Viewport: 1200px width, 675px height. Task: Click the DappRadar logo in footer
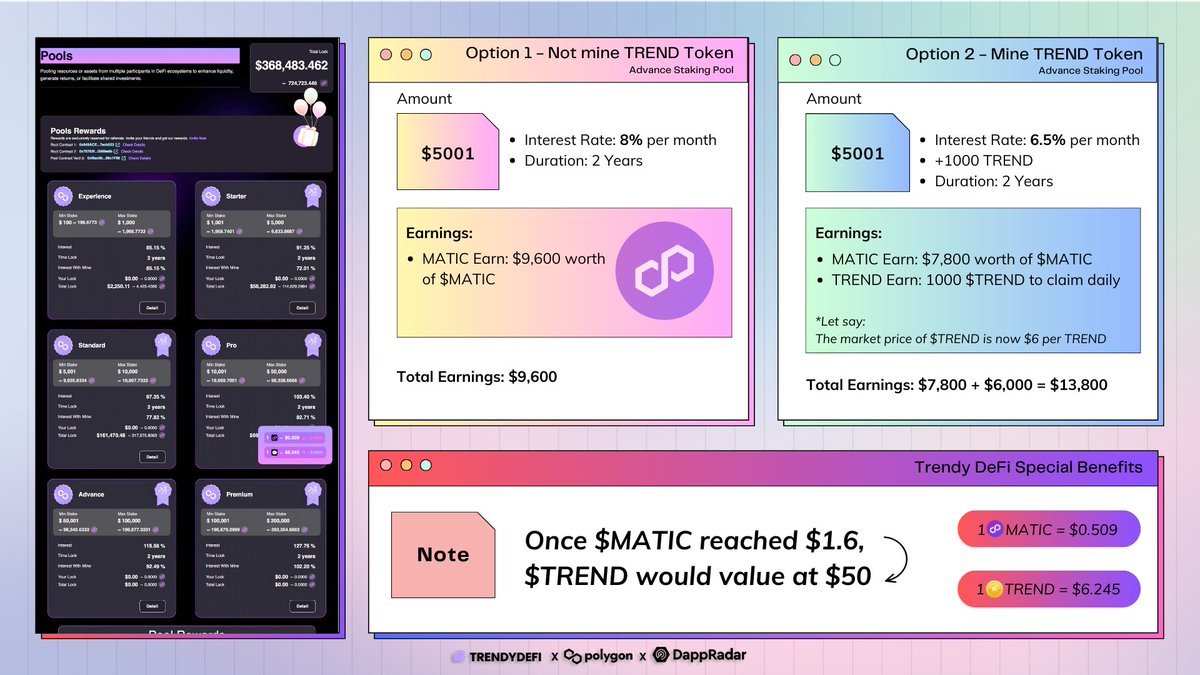tap(699, 656)
